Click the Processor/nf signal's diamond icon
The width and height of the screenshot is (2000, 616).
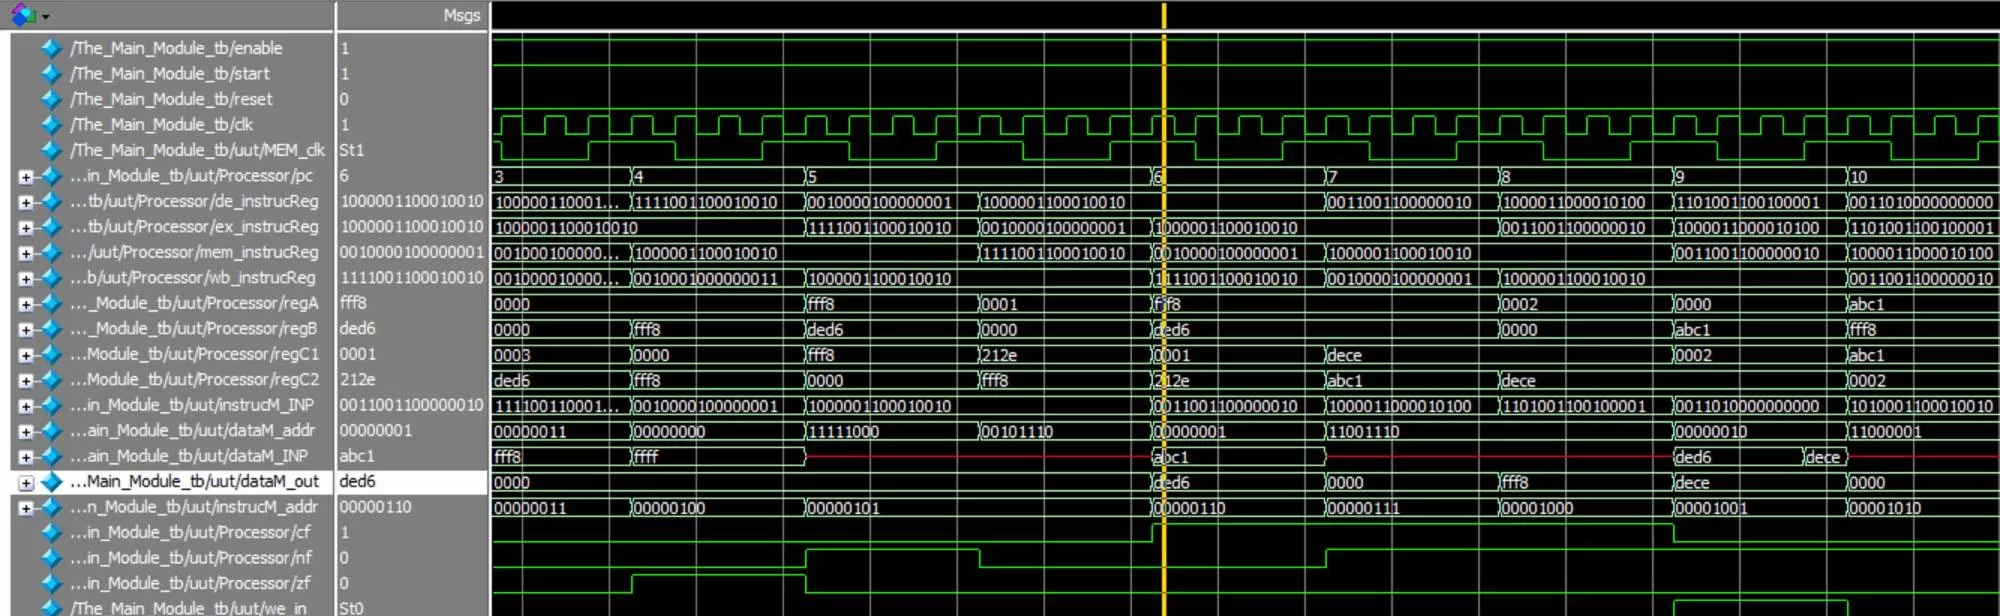(x=51, y=558)
